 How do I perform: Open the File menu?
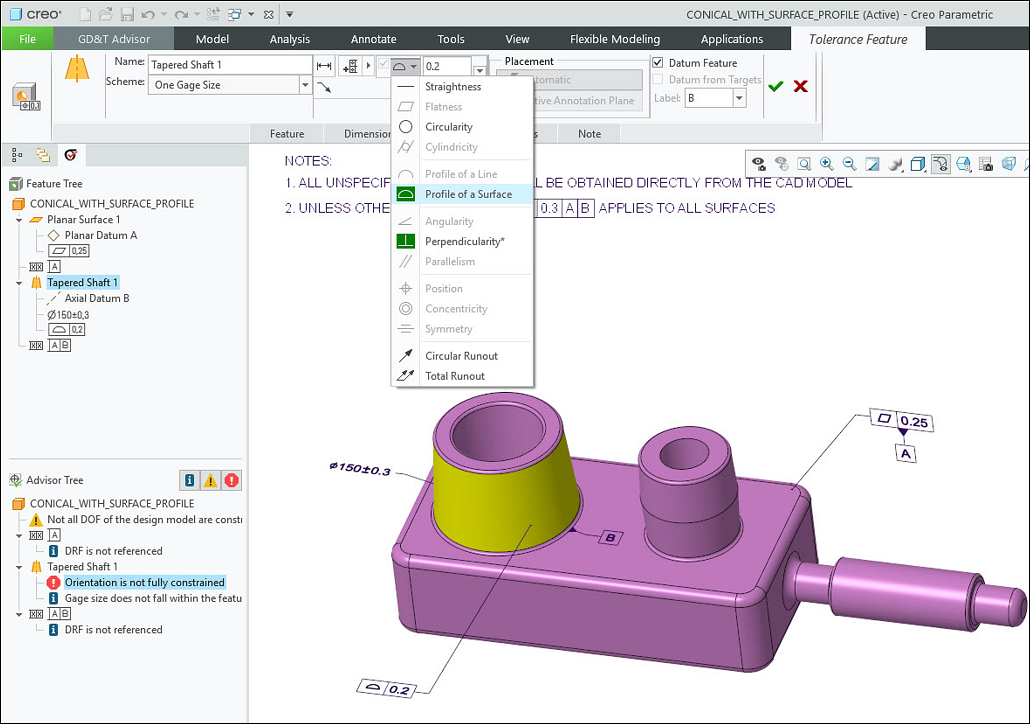[x=27, y=39]
